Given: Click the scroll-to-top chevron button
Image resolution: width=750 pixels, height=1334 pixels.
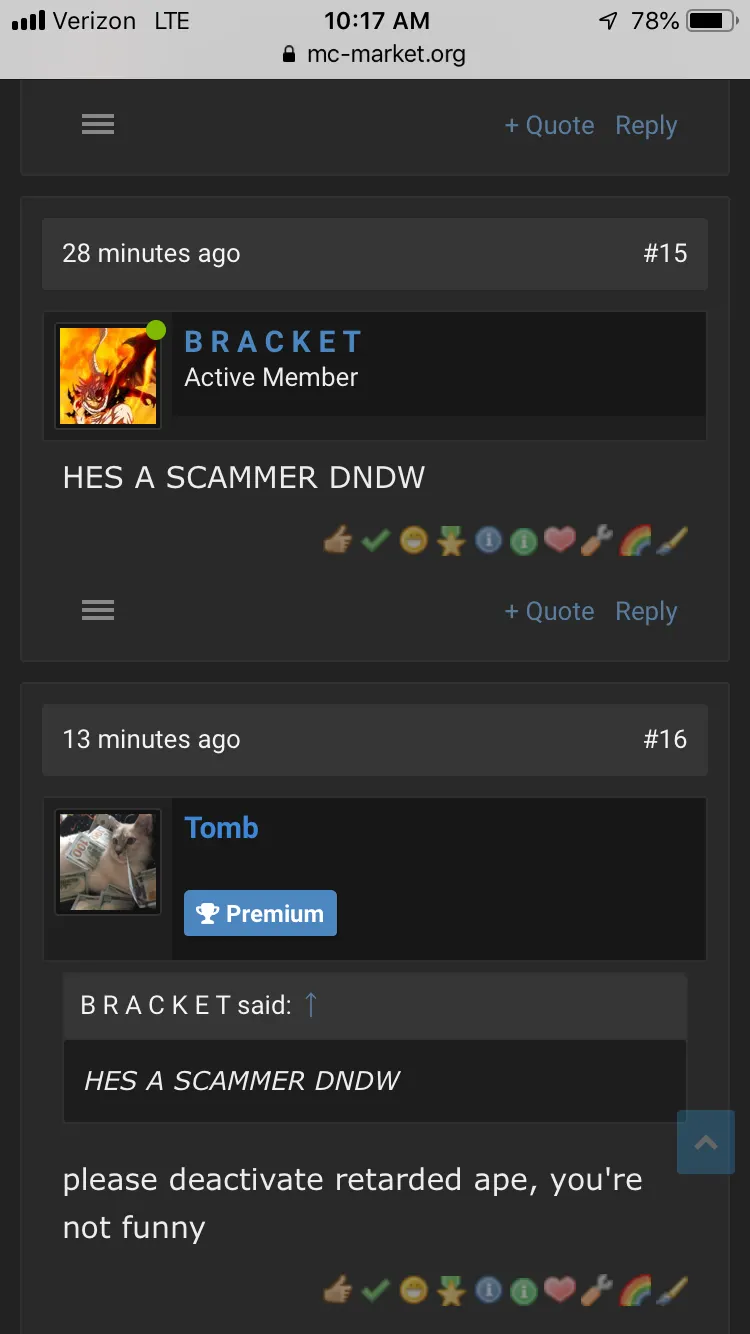Looking at the screenshot, I should point(706,1142).
